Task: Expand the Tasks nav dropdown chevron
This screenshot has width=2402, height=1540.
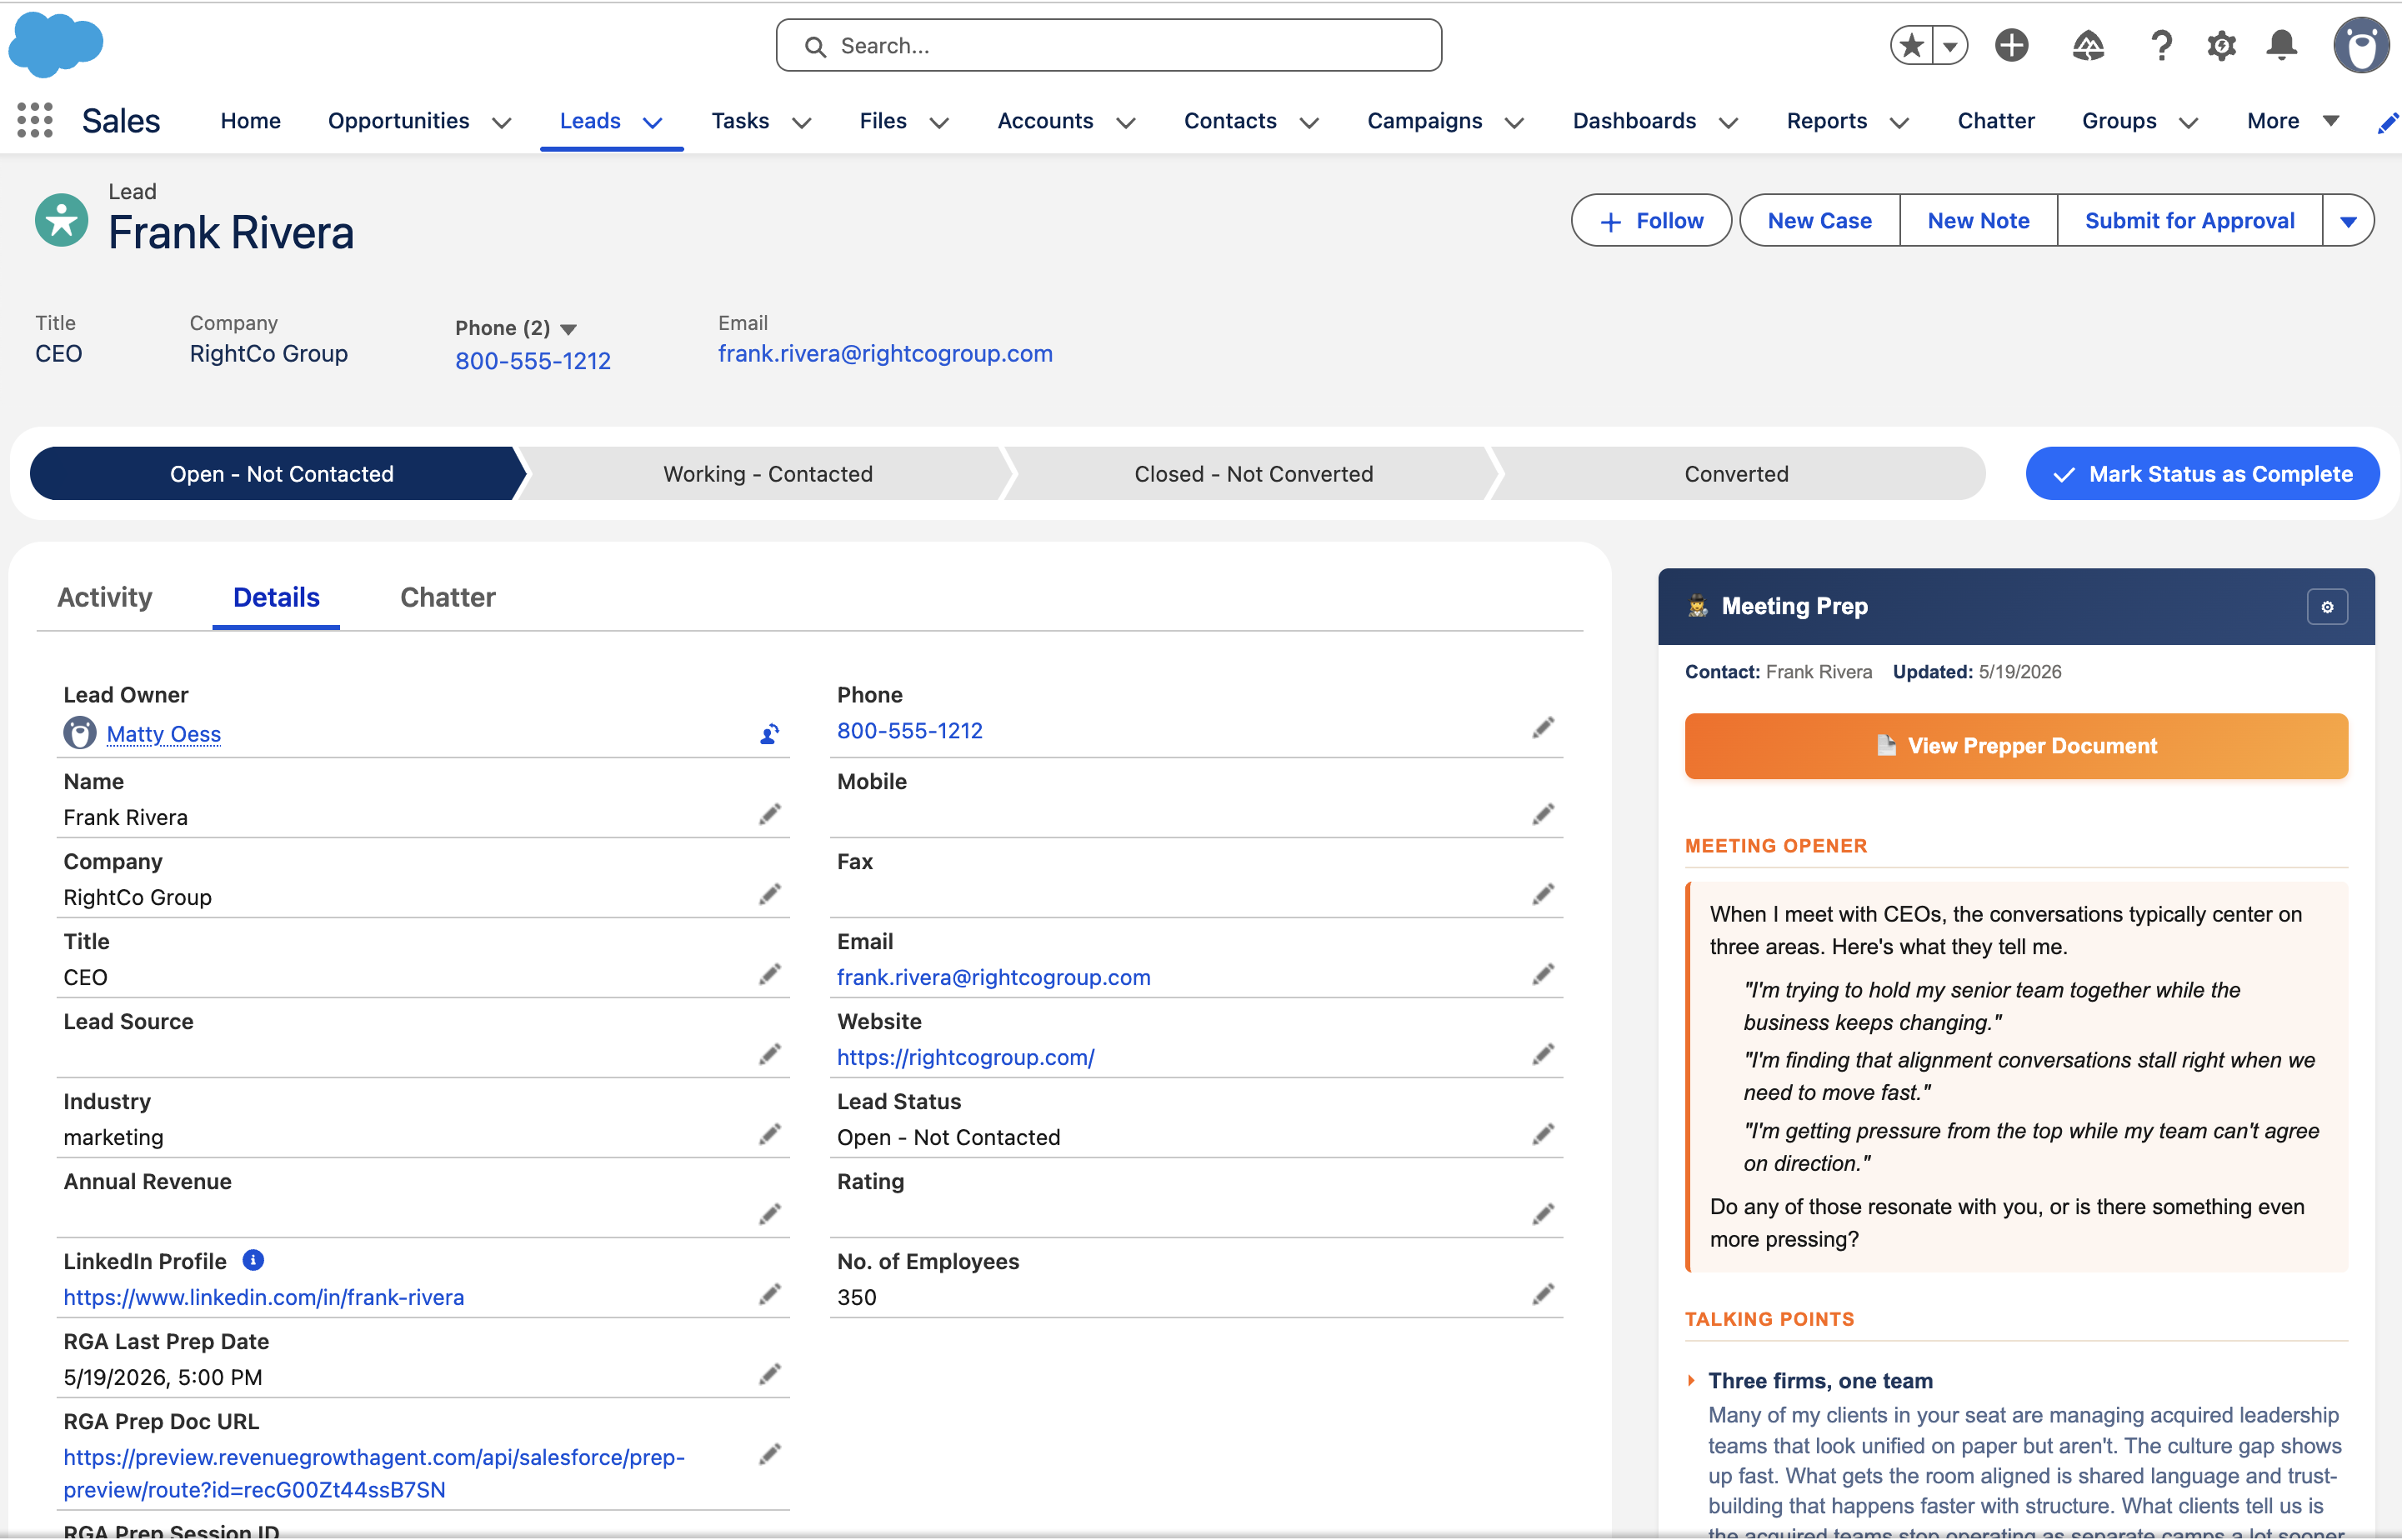Action: pos(801,122)
